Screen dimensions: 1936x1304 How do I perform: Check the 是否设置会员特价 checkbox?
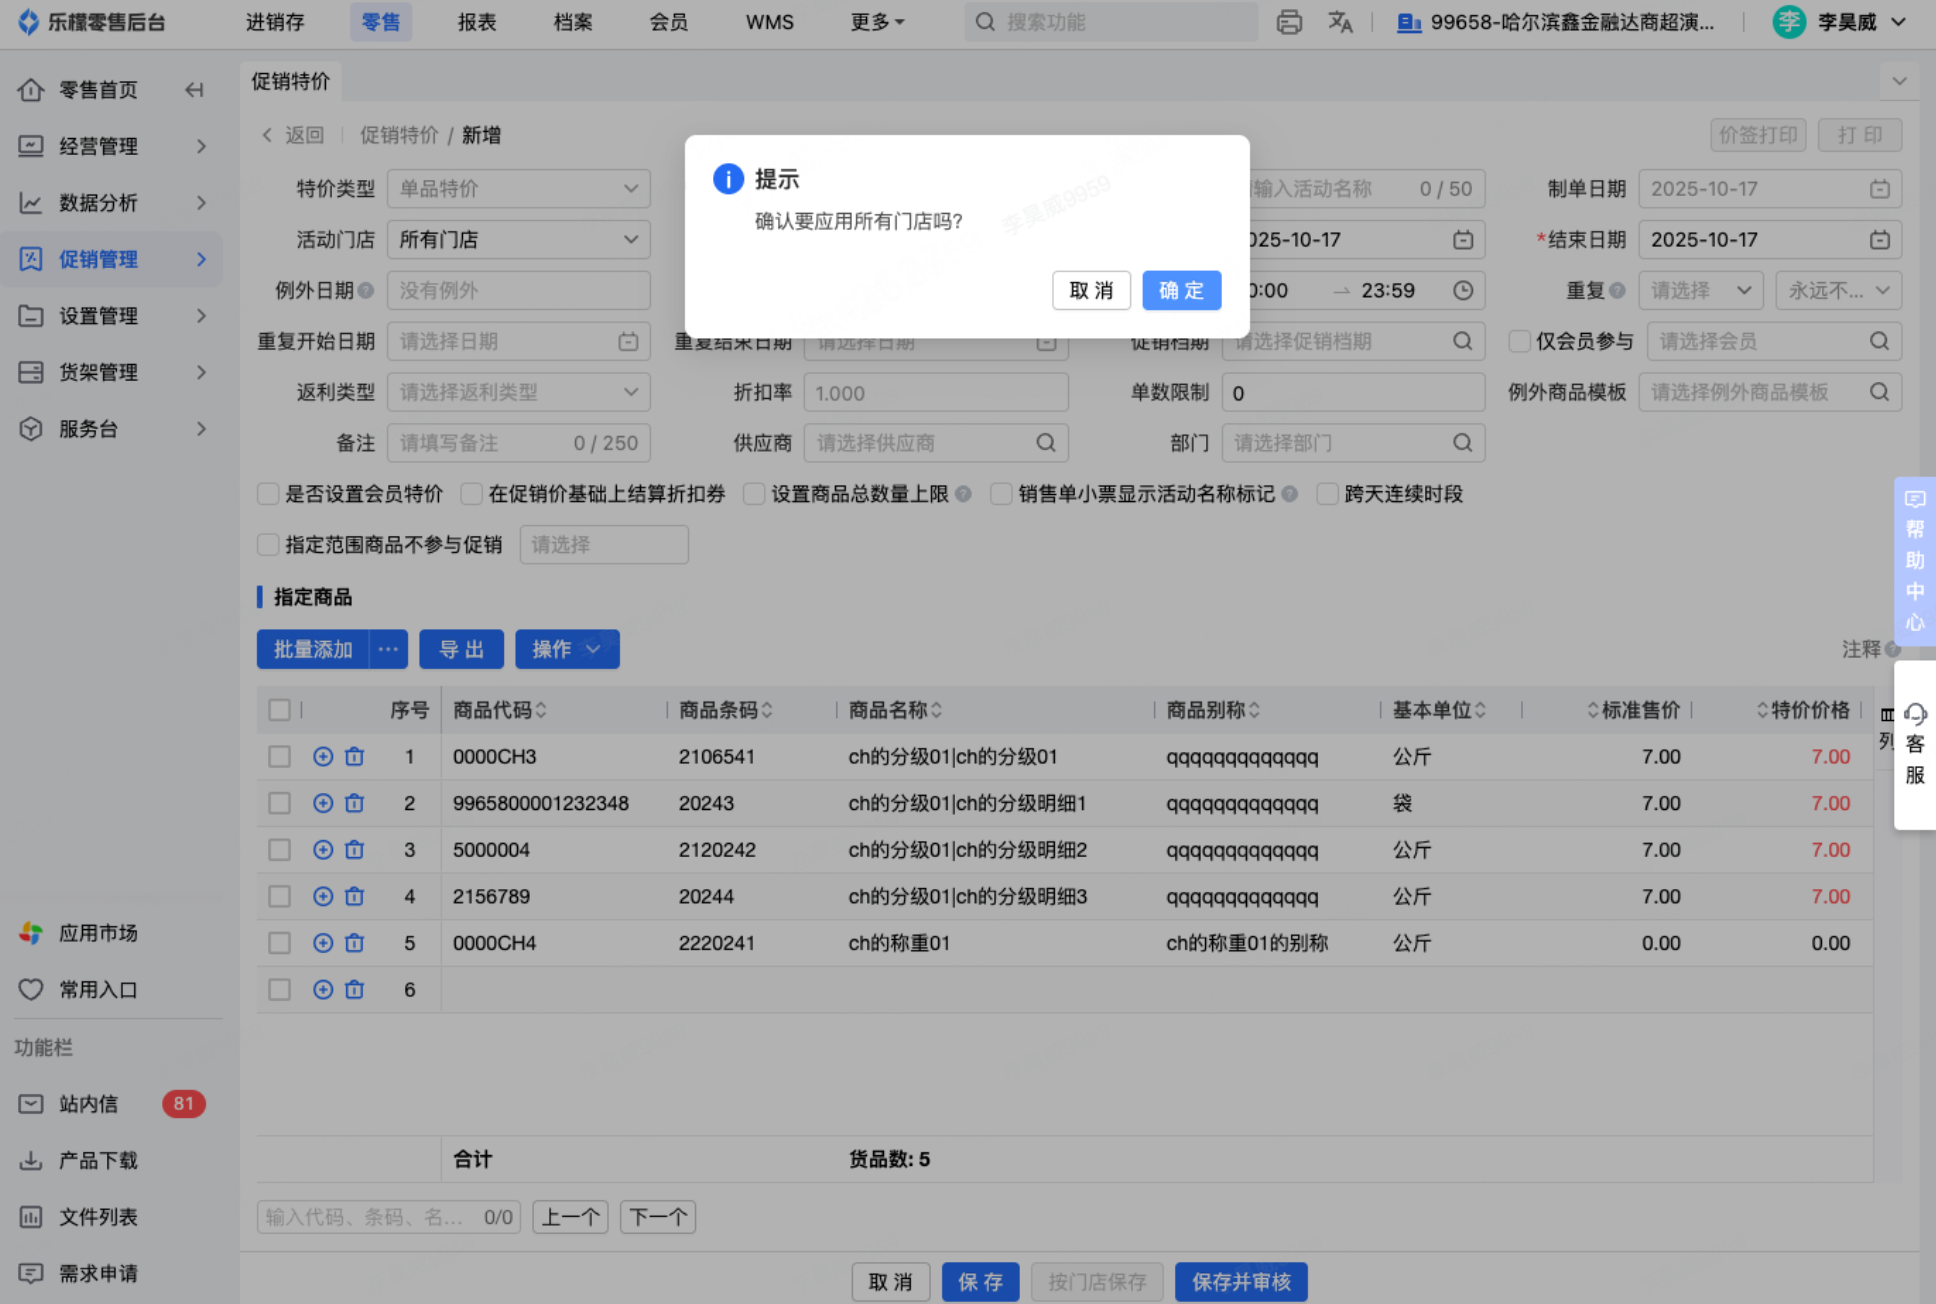pos(268,494)
